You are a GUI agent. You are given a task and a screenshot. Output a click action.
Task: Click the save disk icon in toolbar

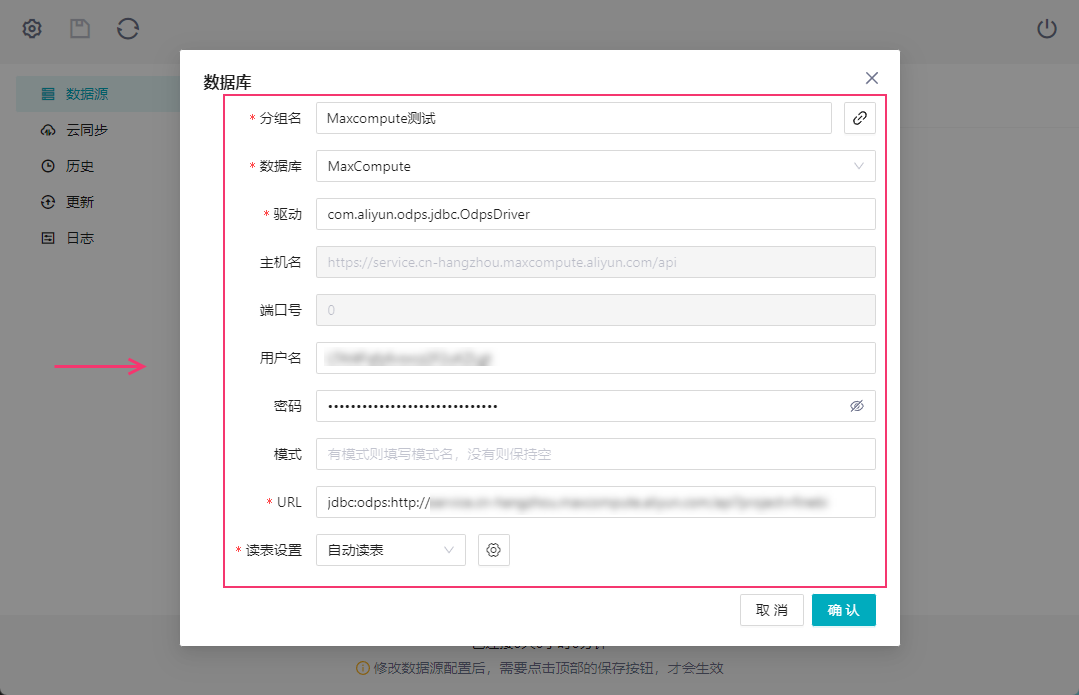(80, 28)
